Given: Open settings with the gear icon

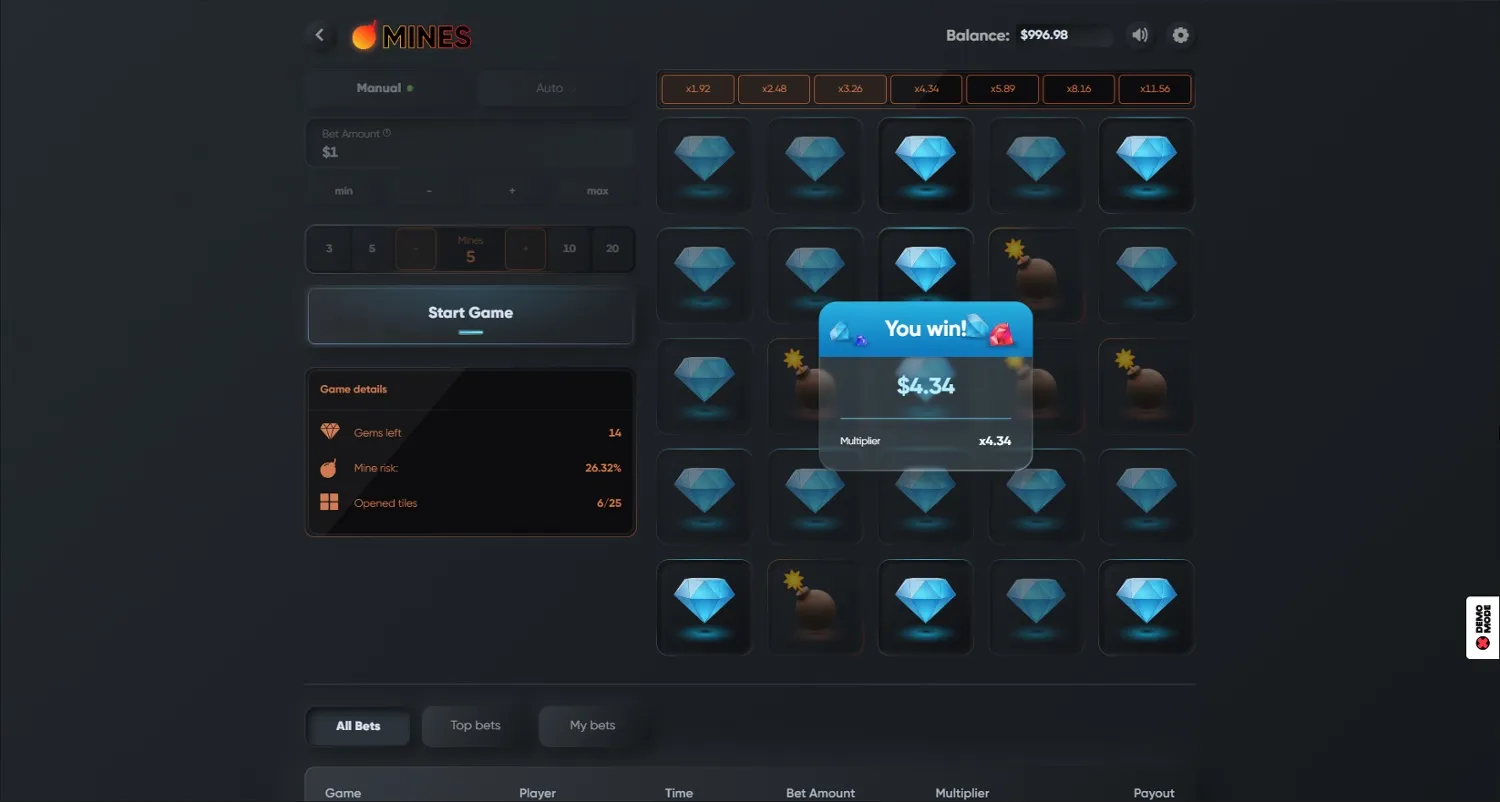Looking at the screenshot, I should tap(1181, 35).
